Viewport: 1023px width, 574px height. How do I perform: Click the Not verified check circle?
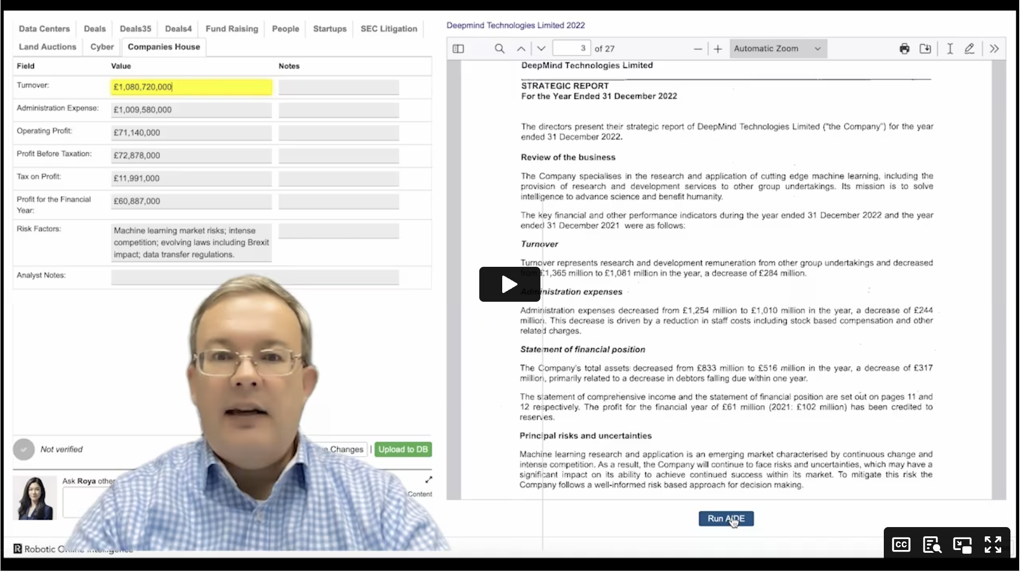(x=23, y=451)
